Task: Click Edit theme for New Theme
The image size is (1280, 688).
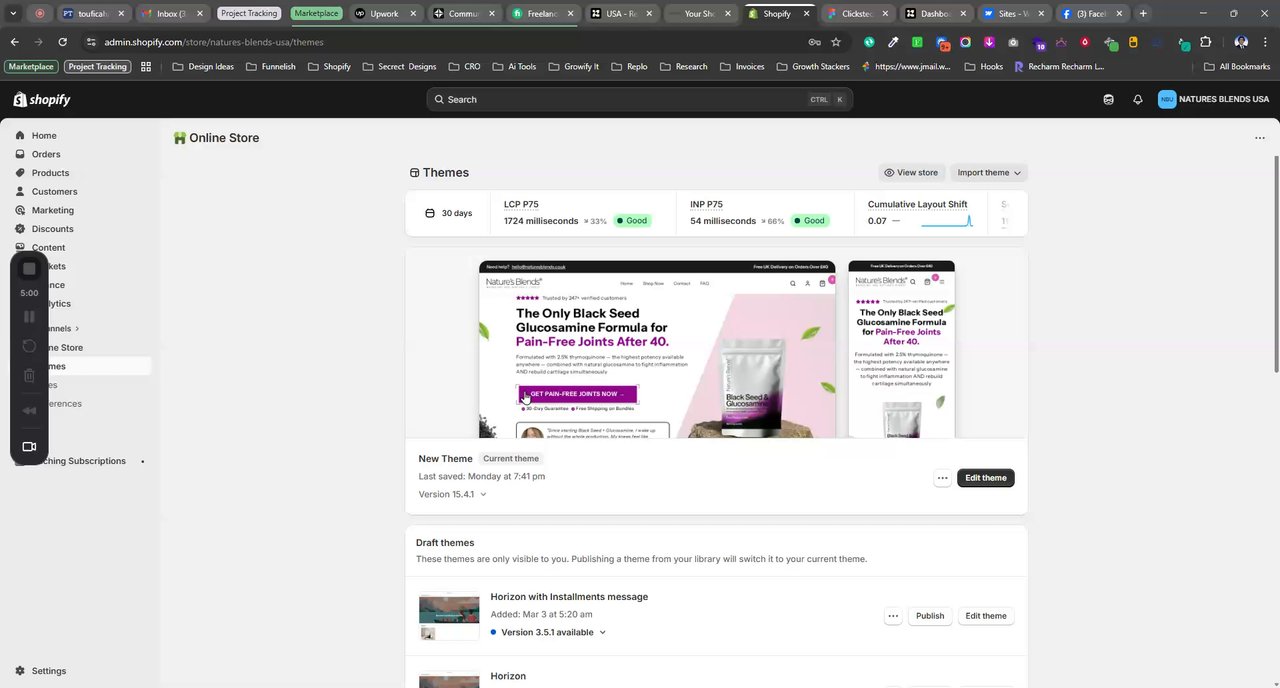Action: pos(986,478)
